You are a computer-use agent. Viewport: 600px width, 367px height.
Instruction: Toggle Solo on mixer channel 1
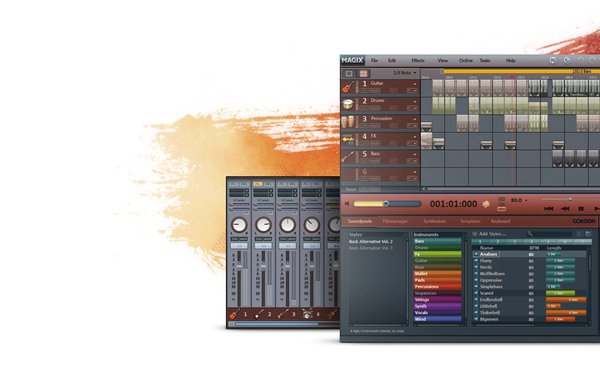pyautogui.click(x=234, y=239)
